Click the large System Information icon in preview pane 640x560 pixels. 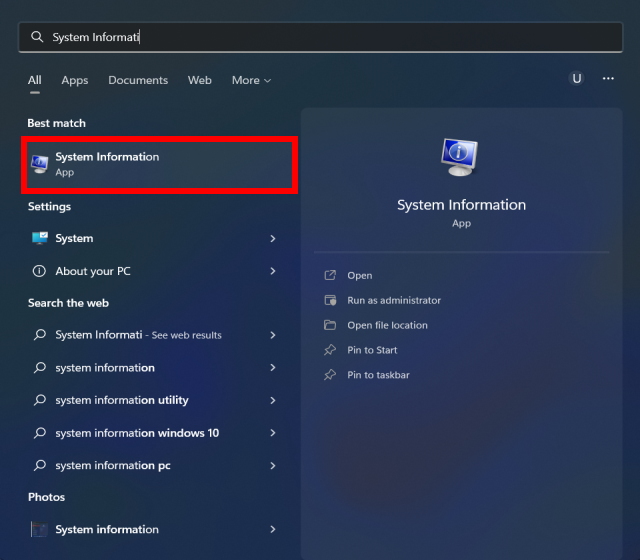point(461,157)
